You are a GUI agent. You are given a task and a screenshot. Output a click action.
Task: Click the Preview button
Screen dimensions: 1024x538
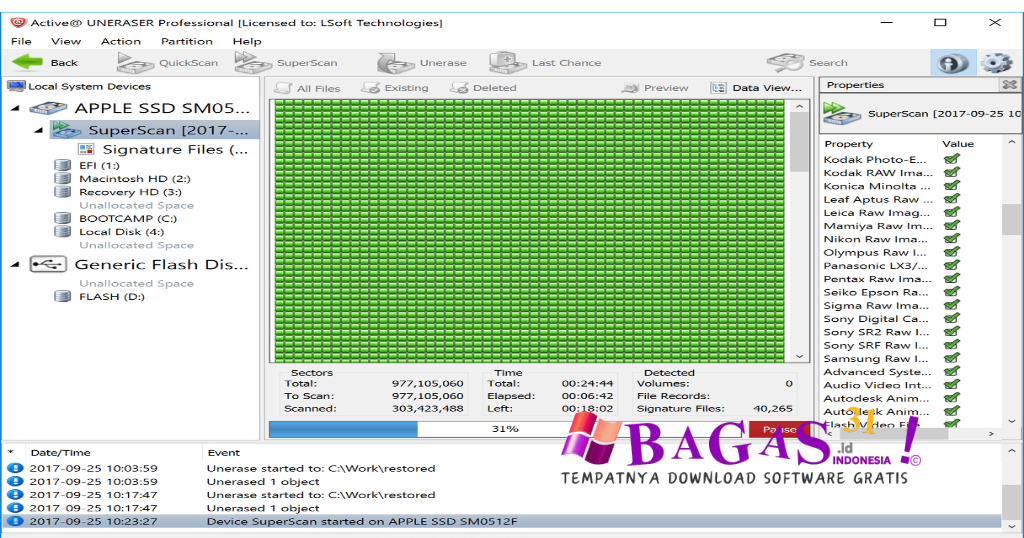[x=655, y=87]
